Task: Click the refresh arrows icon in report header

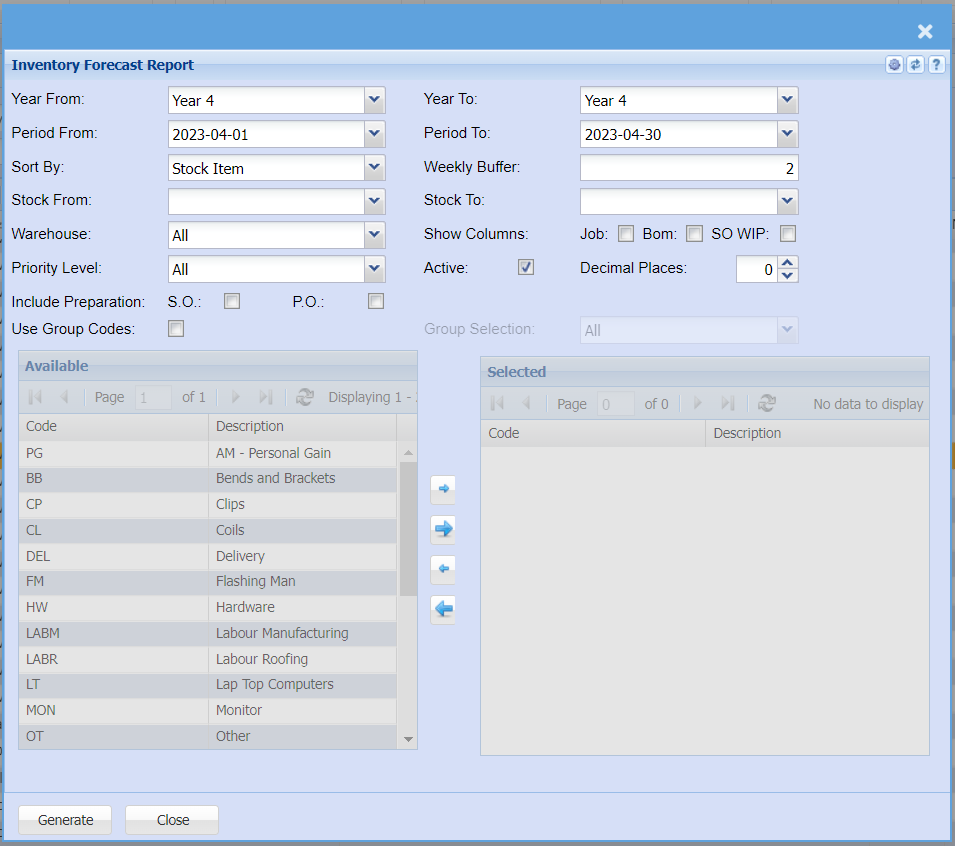Action: click(915, 65)
